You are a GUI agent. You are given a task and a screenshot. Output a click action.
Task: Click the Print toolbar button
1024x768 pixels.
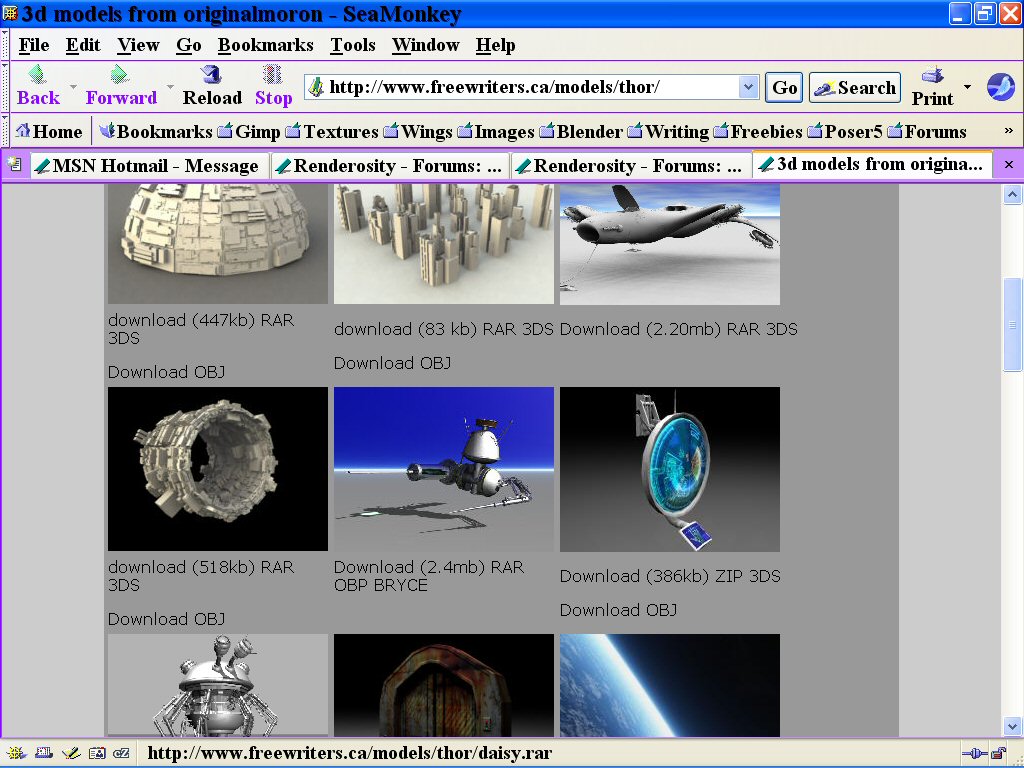(932, 86)
